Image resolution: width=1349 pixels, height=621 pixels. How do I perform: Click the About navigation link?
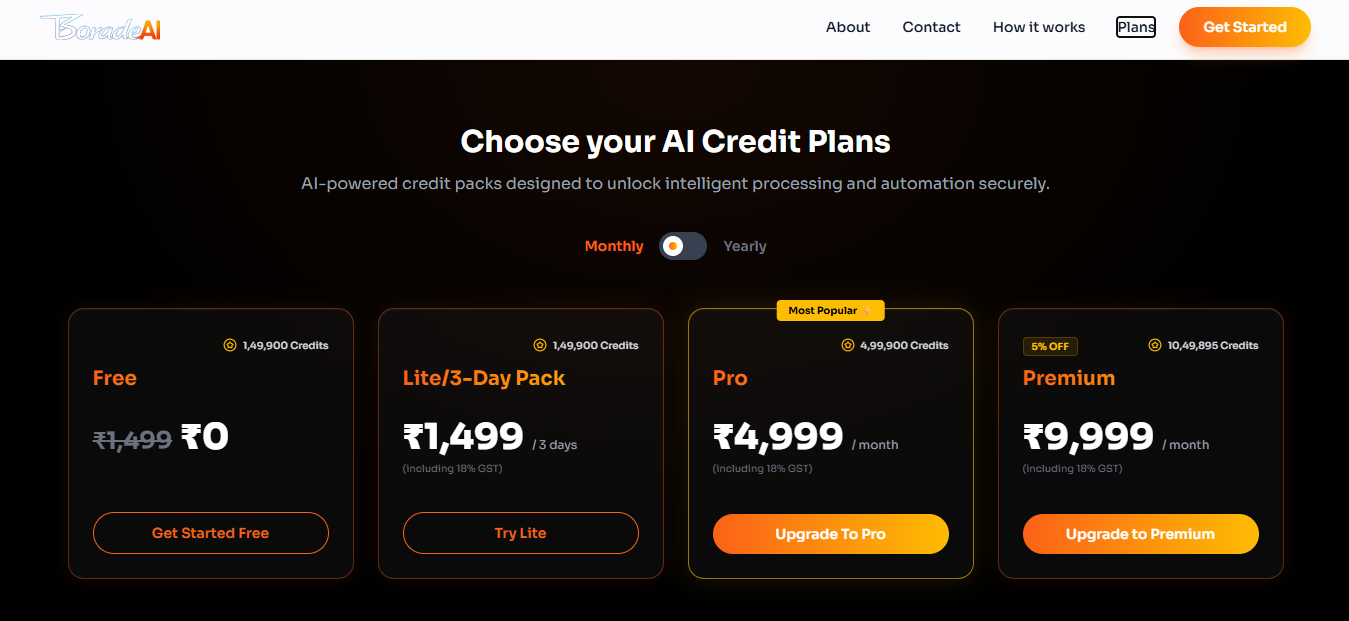(x=847, y=27)
